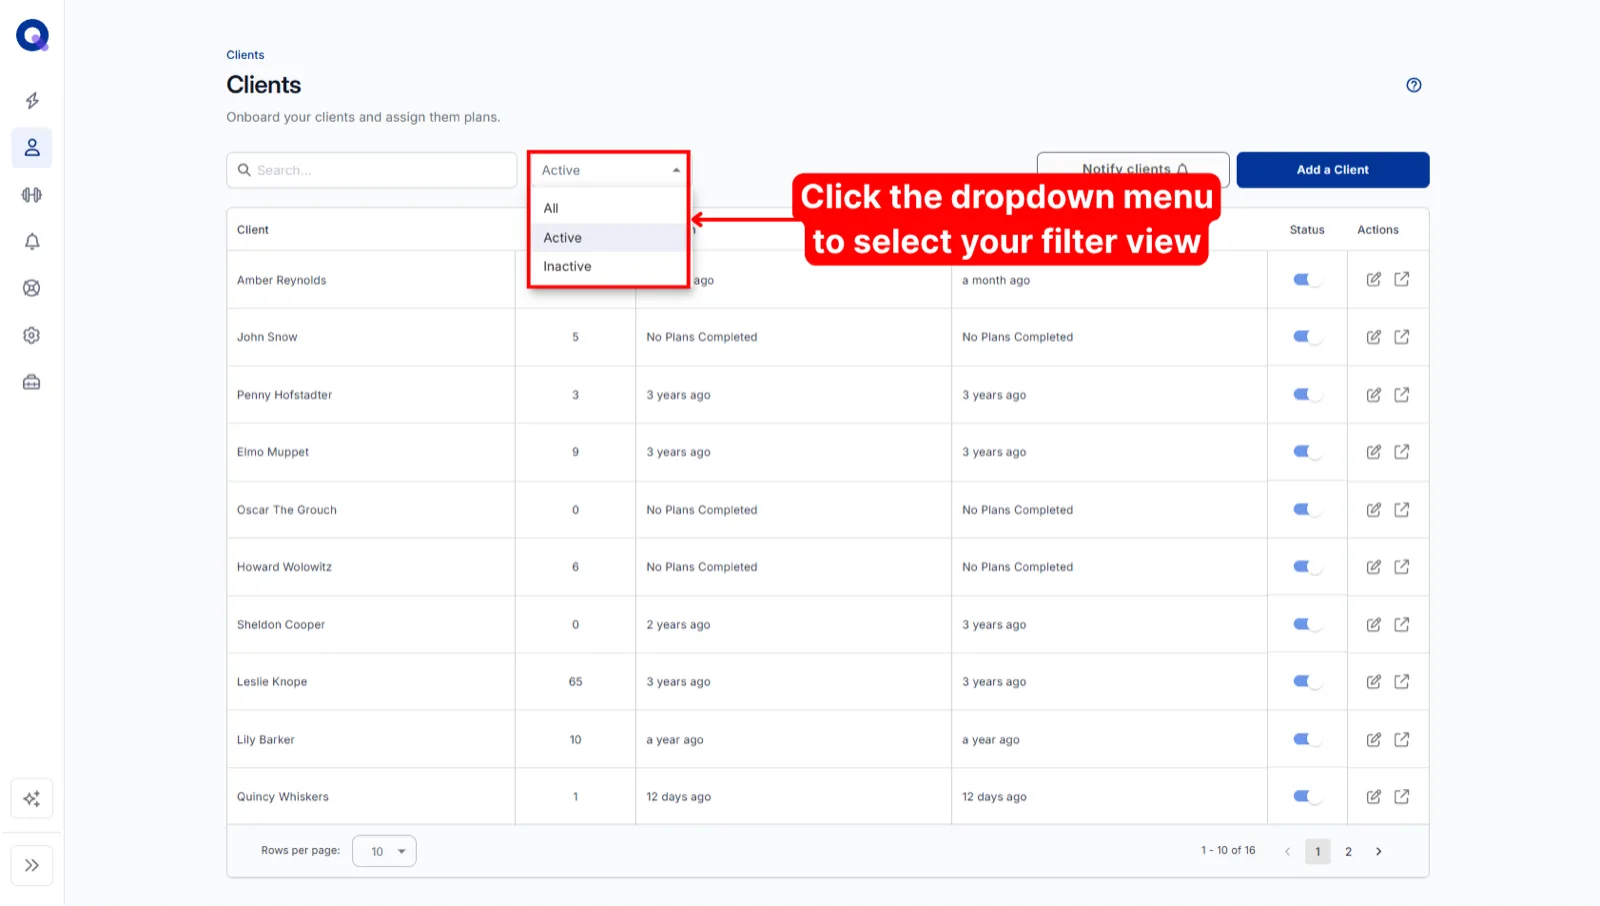
Task: Open Lily Barker external link icon
Action: pyautogui.click(x=1402, y=740)
